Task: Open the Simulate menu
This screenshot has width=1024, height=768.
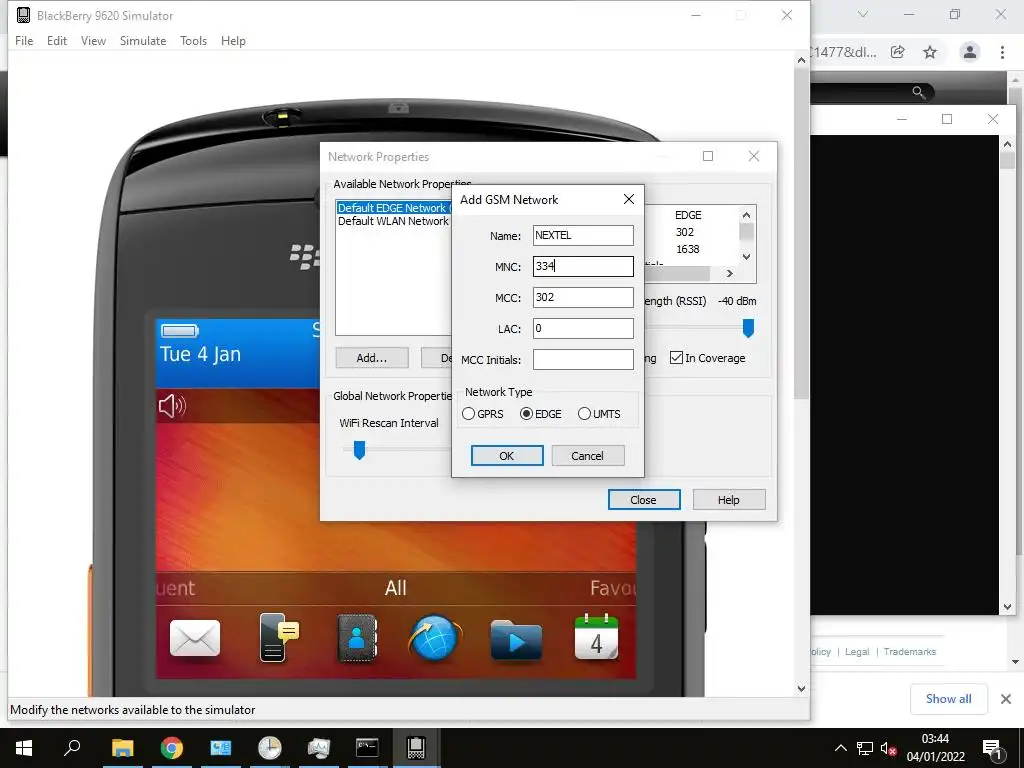Action: coord(143,40)
